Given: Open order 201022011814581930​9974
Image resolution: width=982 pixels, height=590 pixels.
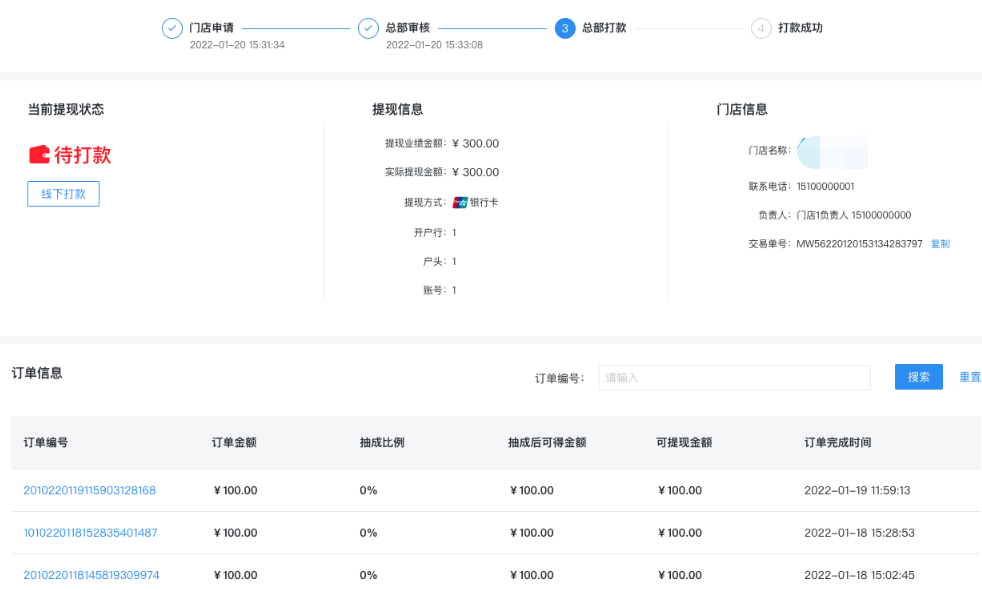Looking at the screenshot, I should (91, 575).
